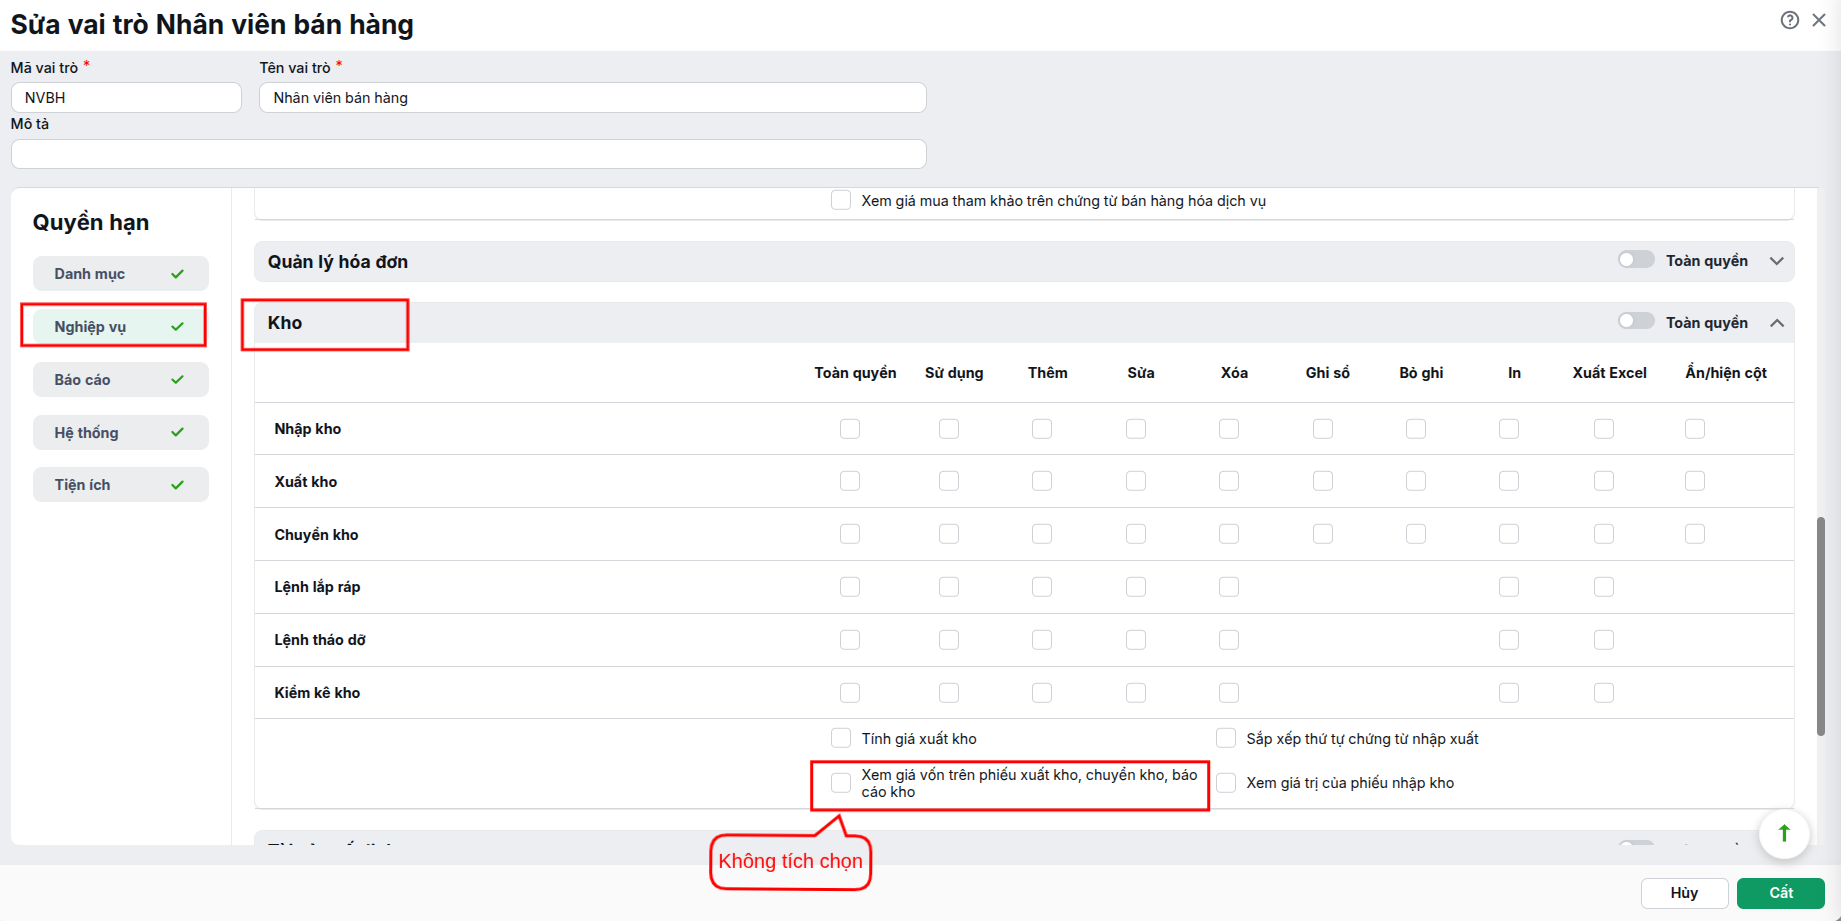
Task: Close the role editing dialog
Action: [x=1819, y=20]
